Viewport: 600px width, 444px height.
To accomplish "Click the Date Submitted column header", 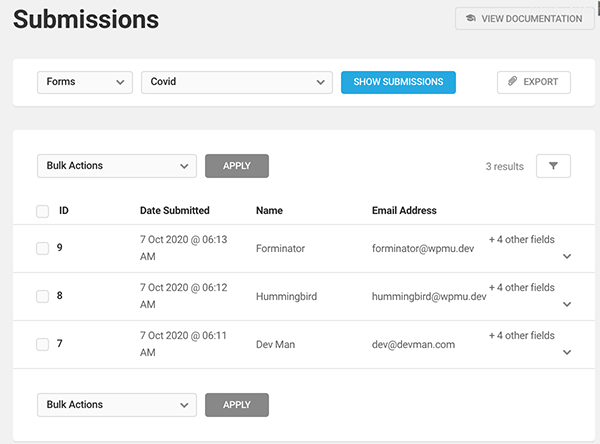I will click(175, 211).
